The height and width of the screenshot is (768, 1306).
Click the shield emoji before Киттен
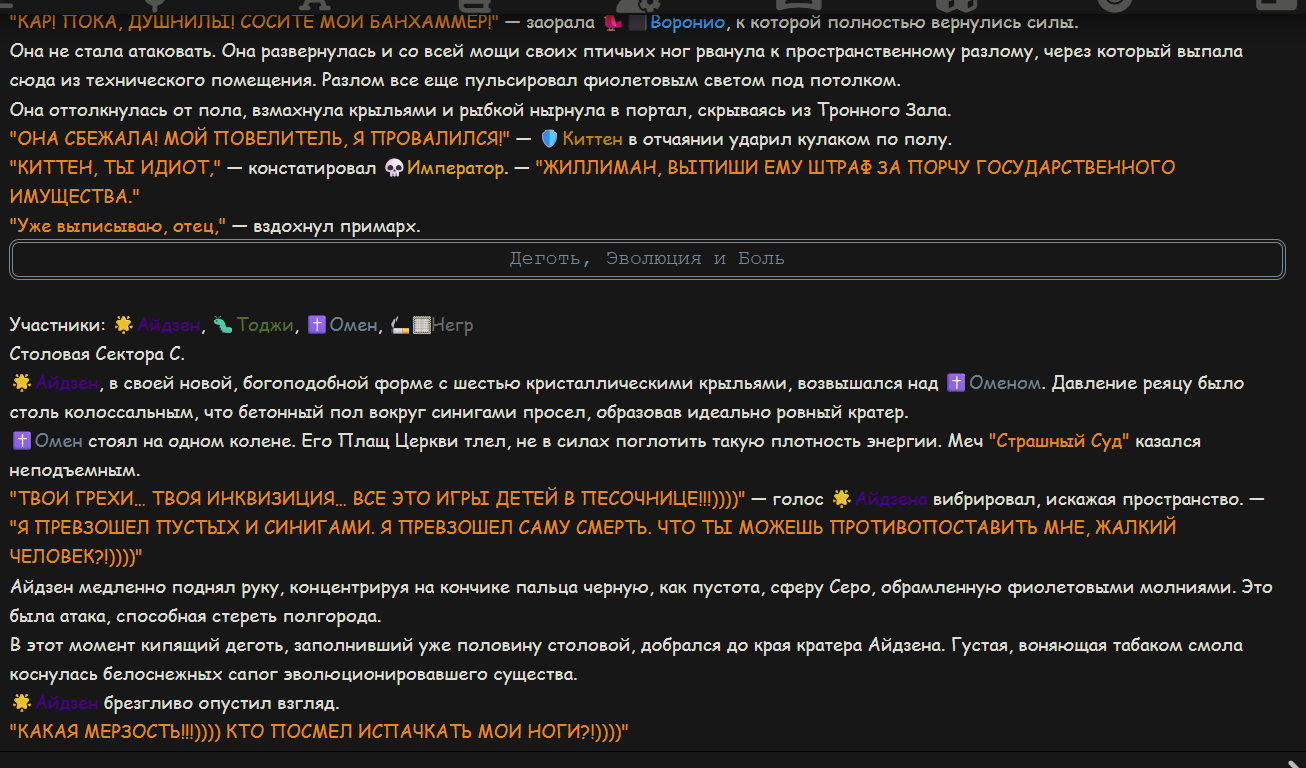[x=549, y=139]
